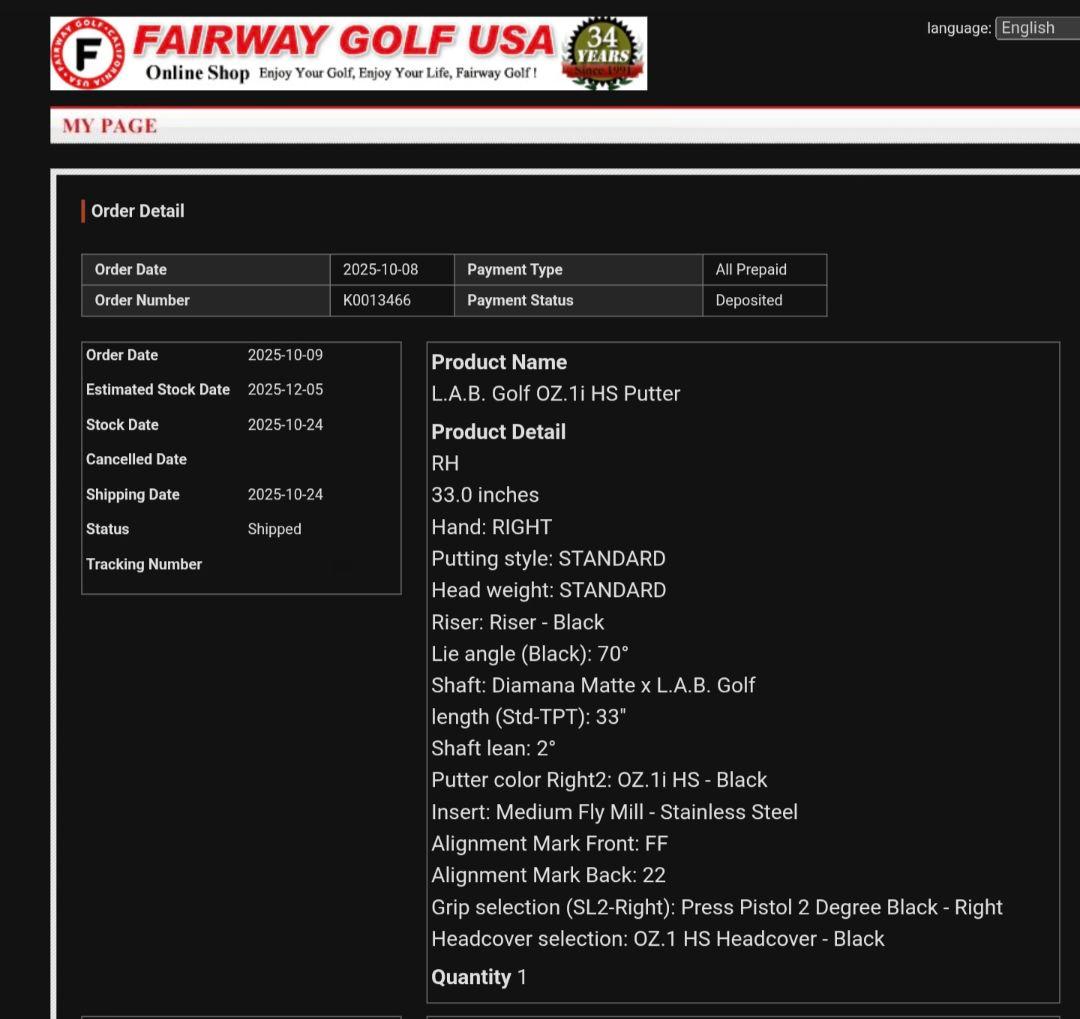
Task: Click the Order Detail section heading
Action: [x=138, y=211]
